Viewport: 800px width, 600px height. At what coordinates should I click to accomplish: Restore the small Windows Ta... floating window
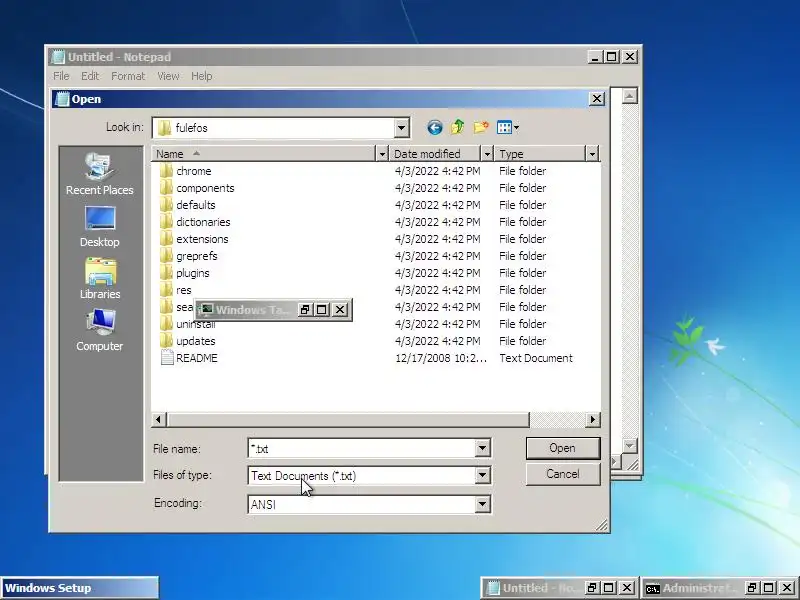pyautogui.click(x=305, y=310)
